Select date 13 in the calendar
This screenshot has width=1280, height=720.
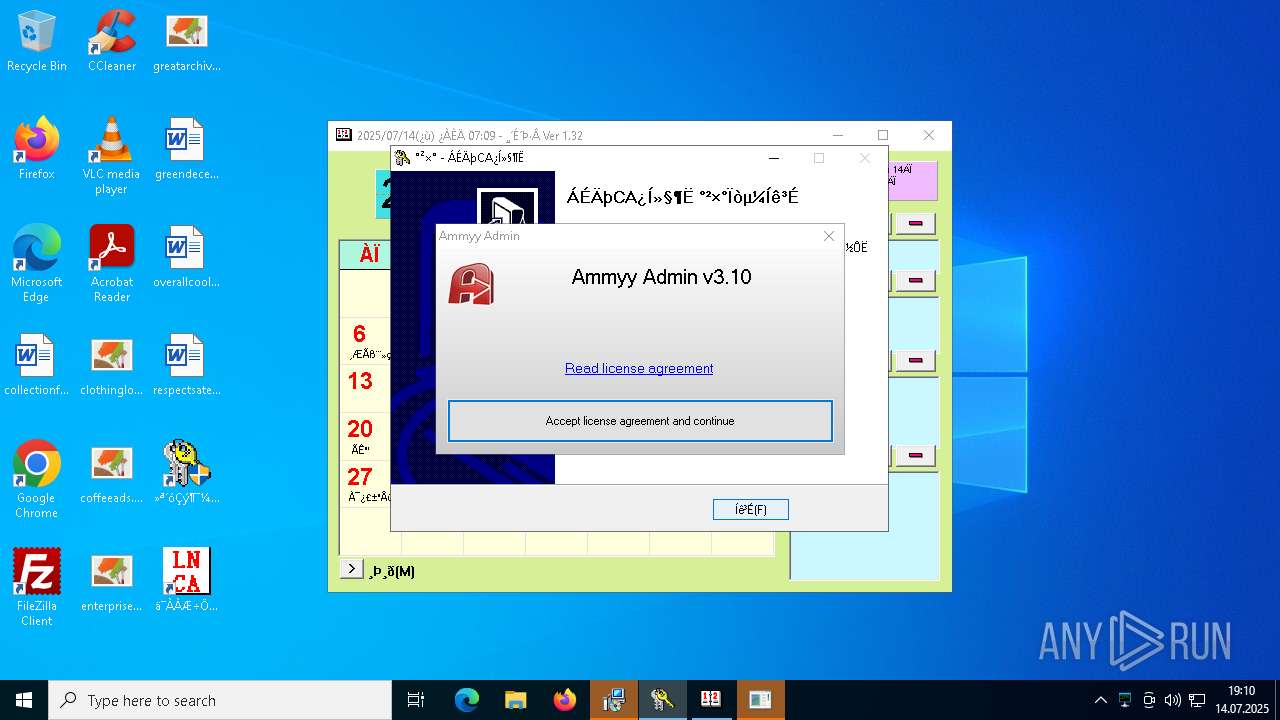[360, 381]
